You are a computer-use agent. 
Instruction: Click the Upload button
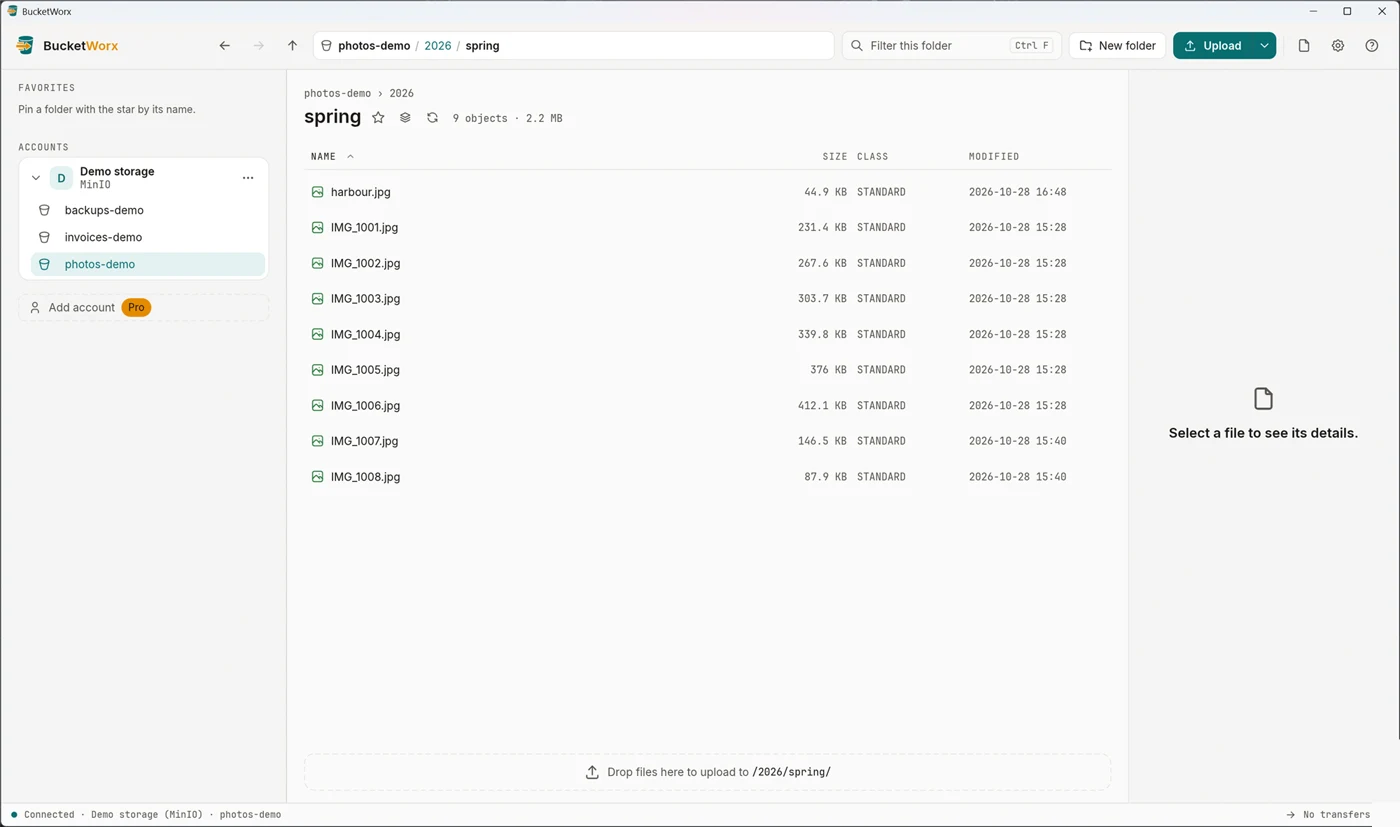point(1213,46)
